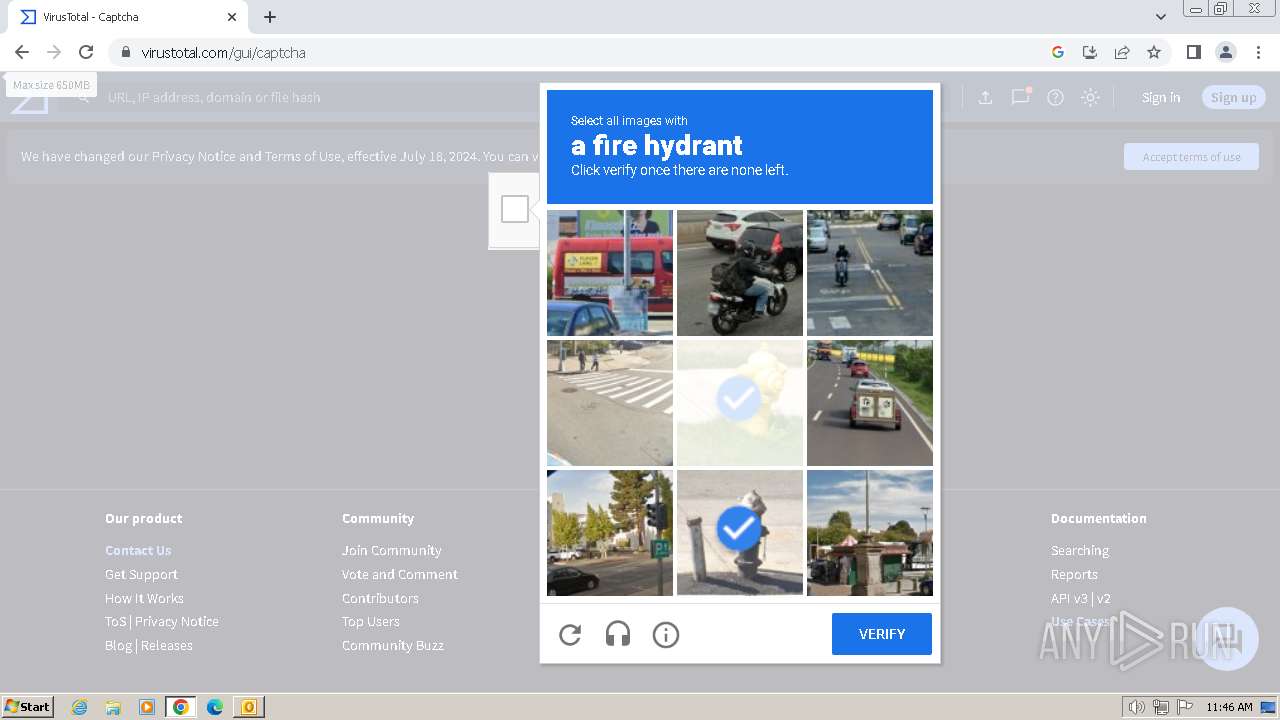View site information lock icon
Screen dimensions: 1280x720
coord(125,52)
